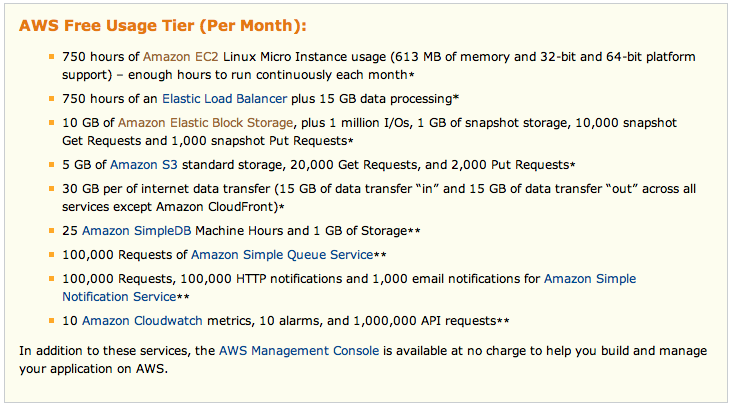Select the bullet before the Elastic Block Storage item
This screenshot has height=407, width=732.
coord(51,123)
